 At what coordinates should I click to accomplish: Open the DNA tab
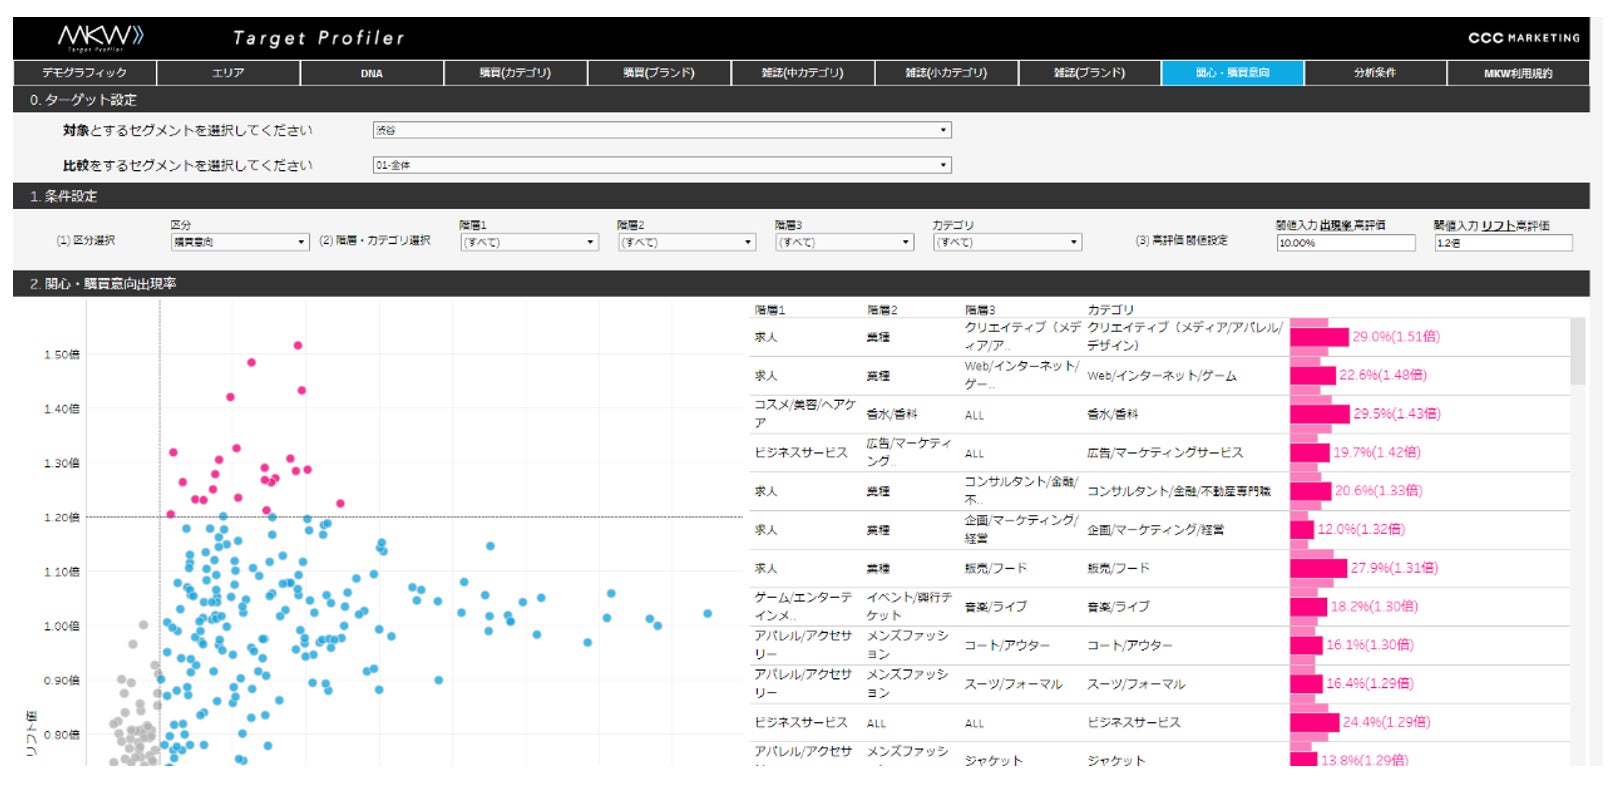(372, 73)
